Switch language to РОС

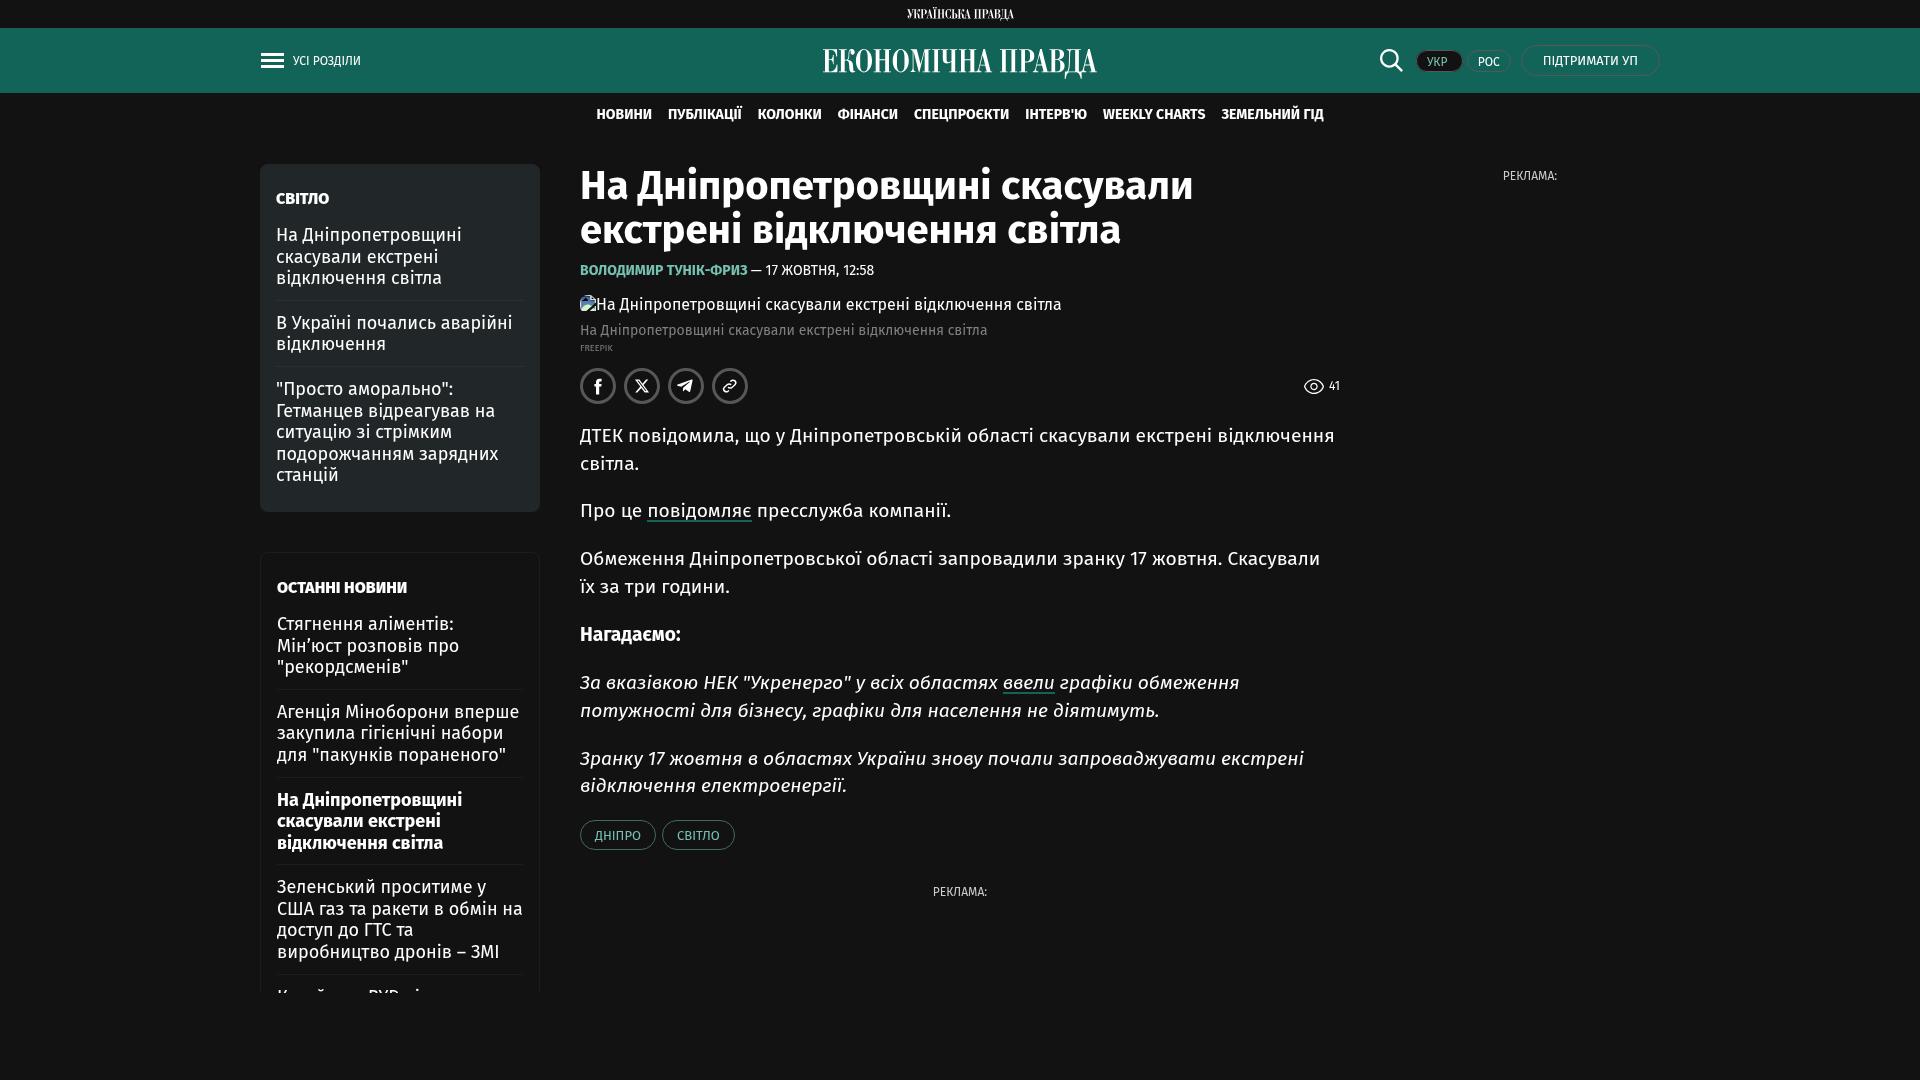(x=1488, y=62)
